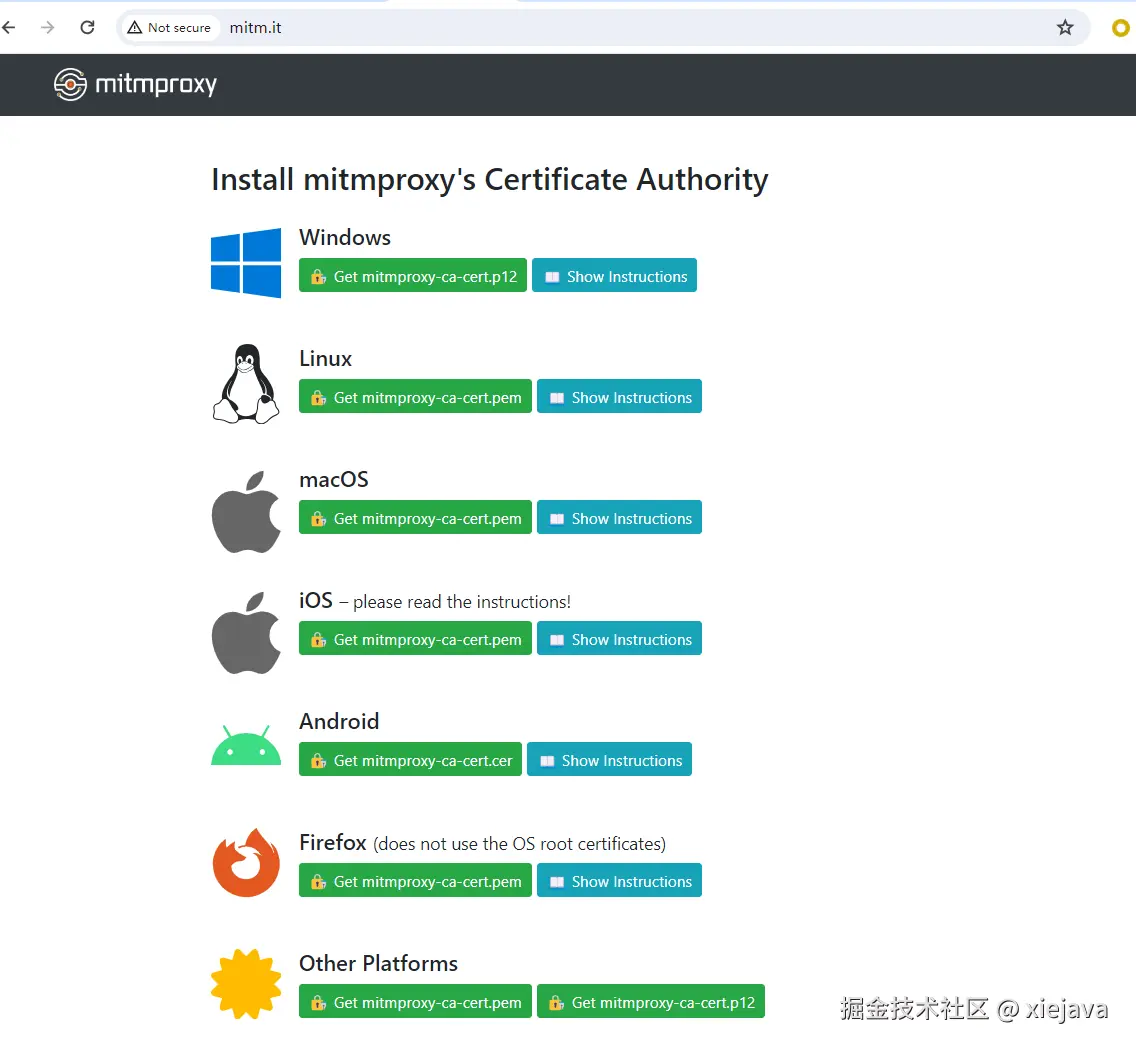The width and height of the screenshot is (1136, 1051).
Task: Click the Not secure warning badge
Action: (170, 28)
